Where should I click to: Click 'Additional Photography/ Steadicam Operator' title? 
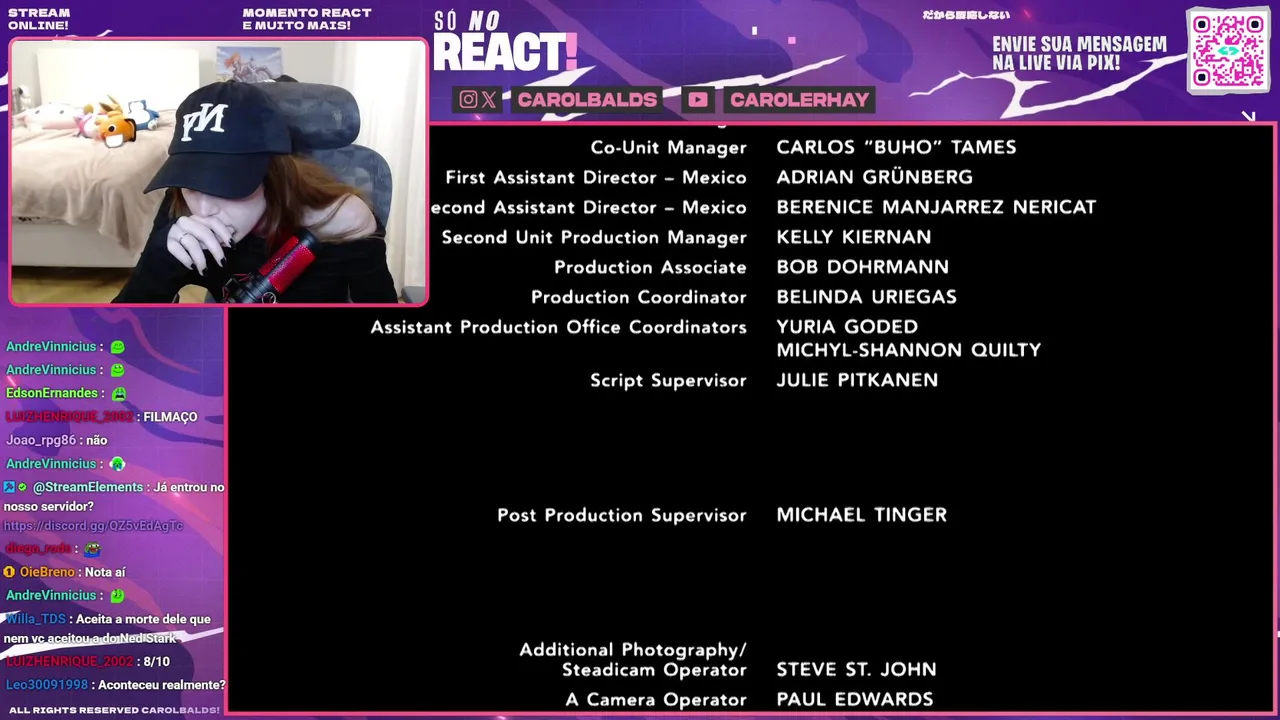(x=633, y=660)
